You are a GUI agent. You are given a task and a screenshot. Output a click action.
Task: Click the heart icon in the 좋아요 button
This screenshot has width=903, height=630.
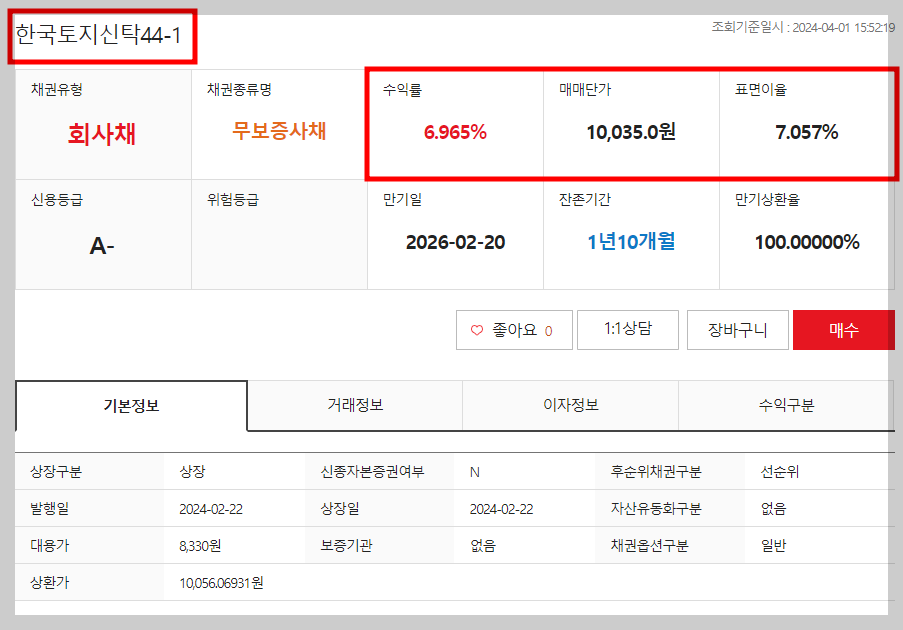pos(477,330)
